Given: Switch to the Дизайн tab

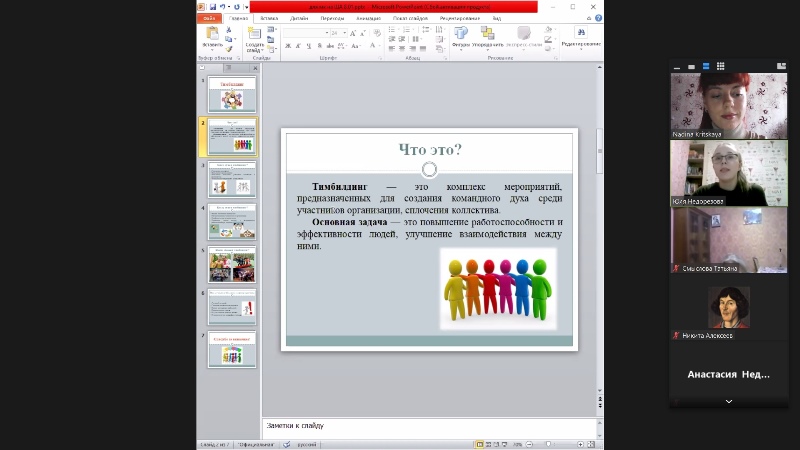Looking at the screenshot, I should point(299,18).
